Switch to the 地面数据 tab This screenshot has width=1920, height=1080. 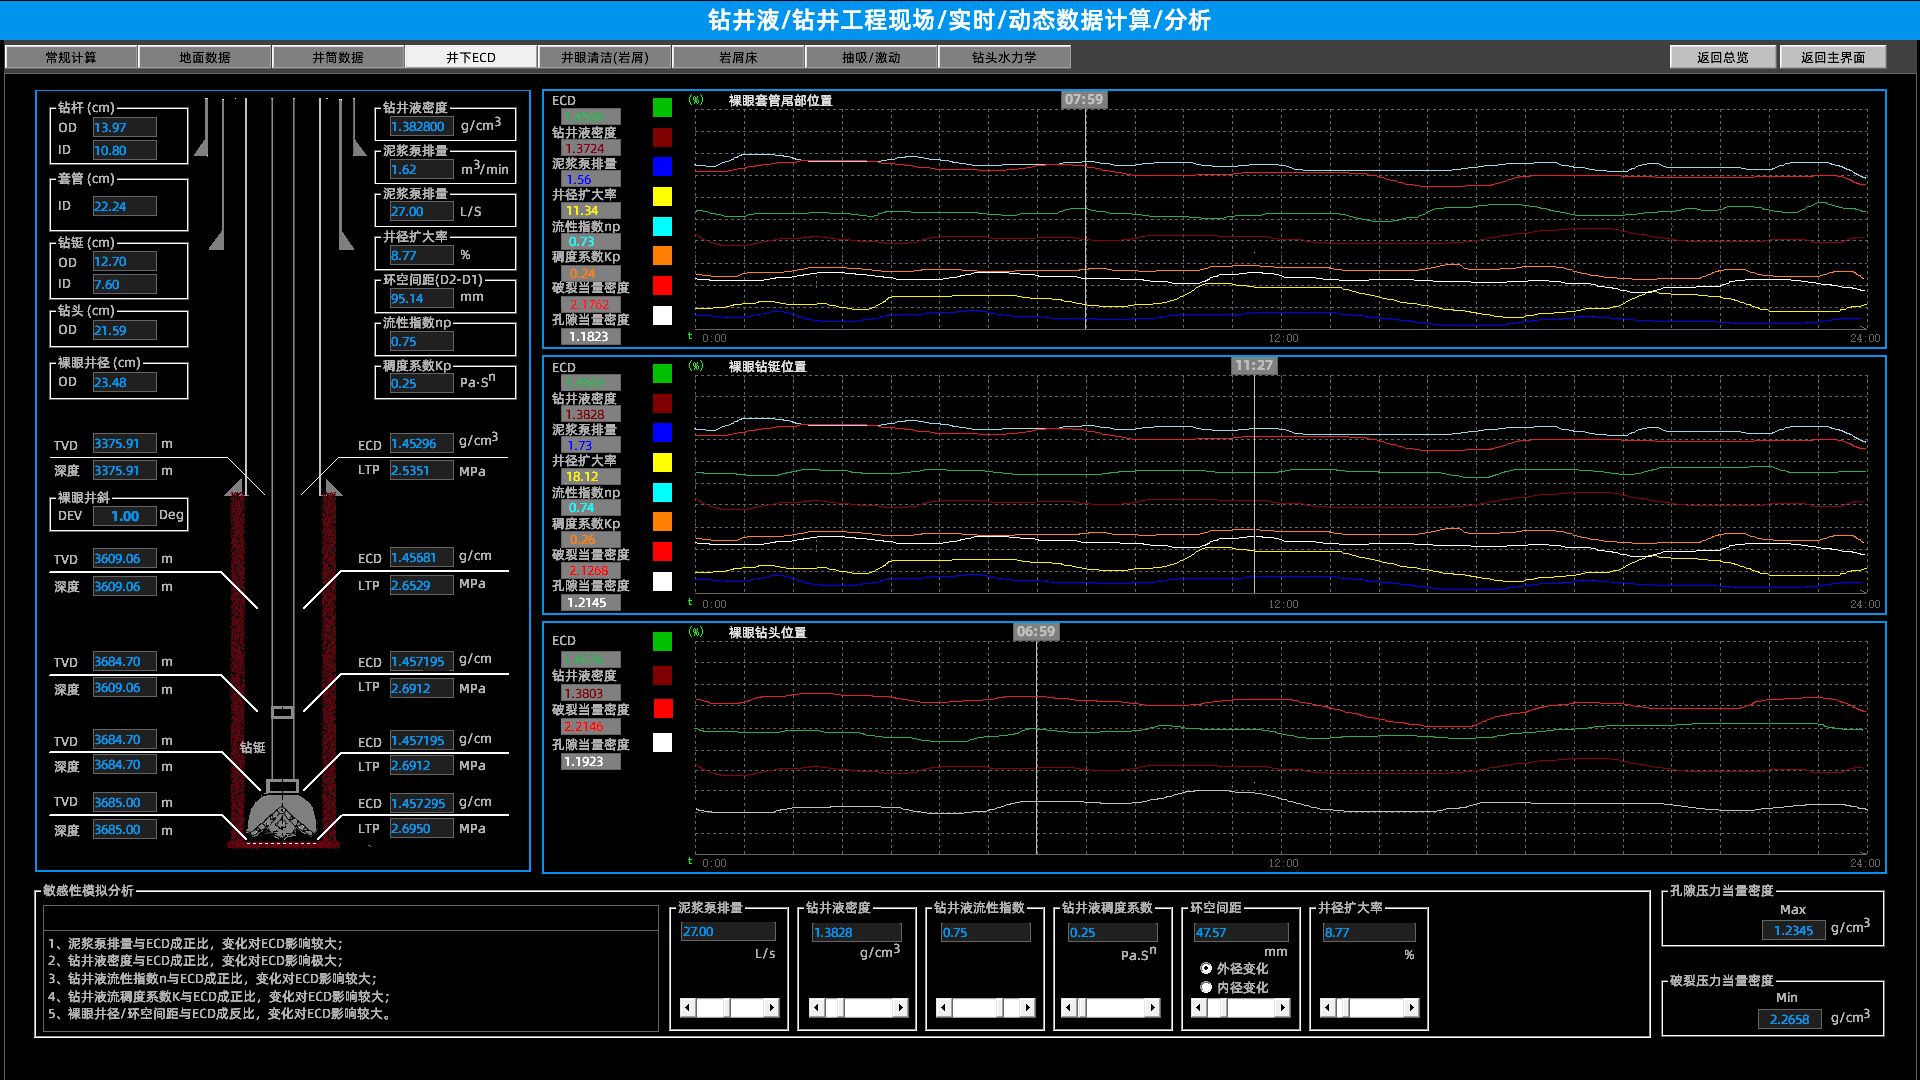point(205,57)
